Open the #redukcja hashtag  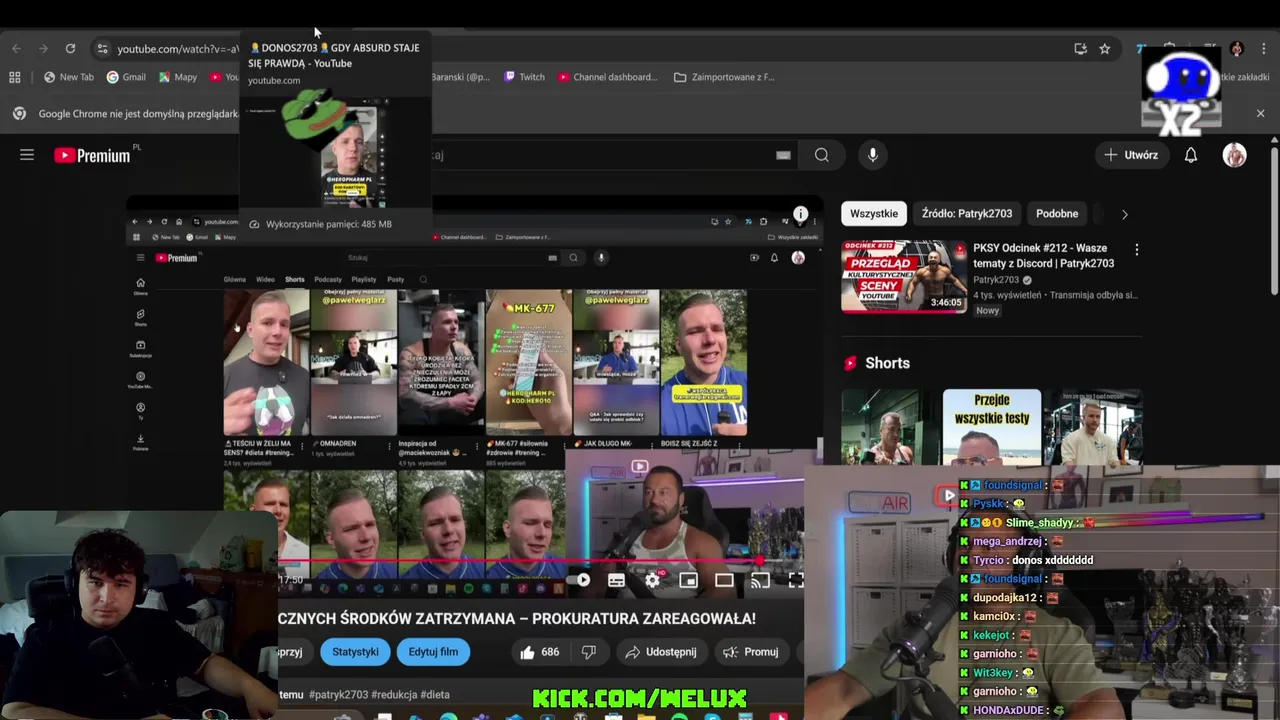click(x=393, y=694)
